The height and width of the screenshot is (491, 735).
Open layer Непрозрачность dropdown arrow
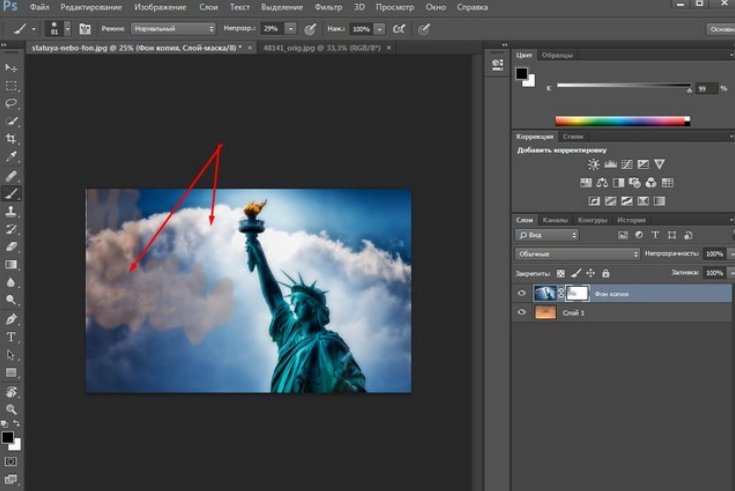pos(731,254)
